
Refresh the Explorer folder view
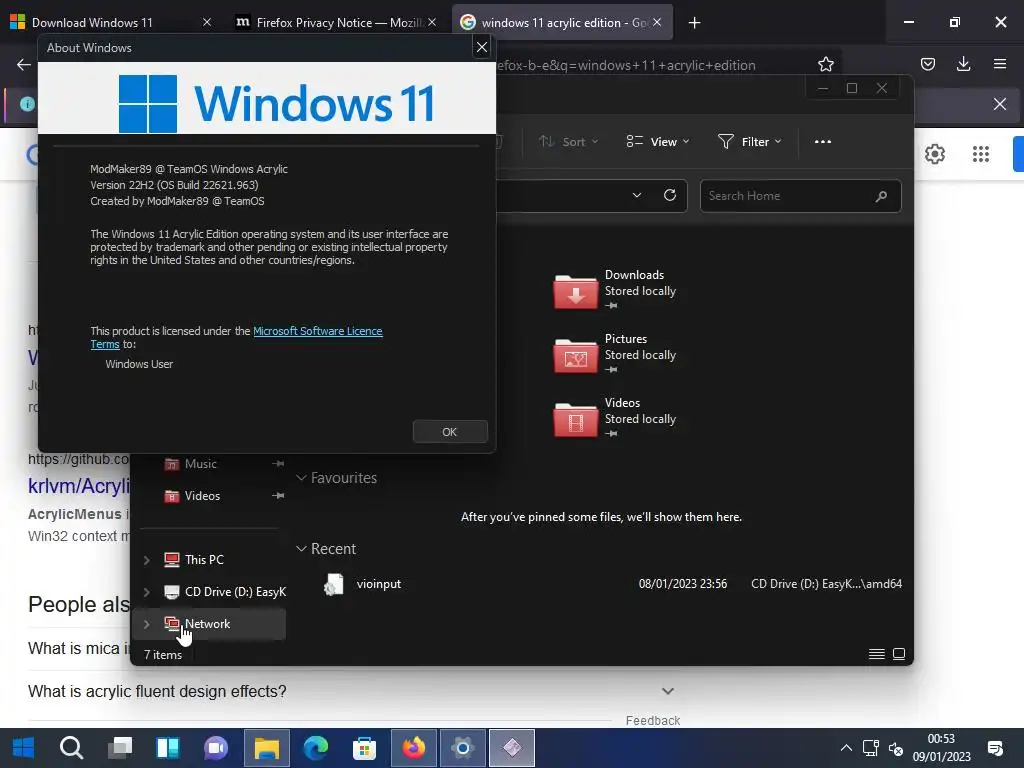point(669,195)
